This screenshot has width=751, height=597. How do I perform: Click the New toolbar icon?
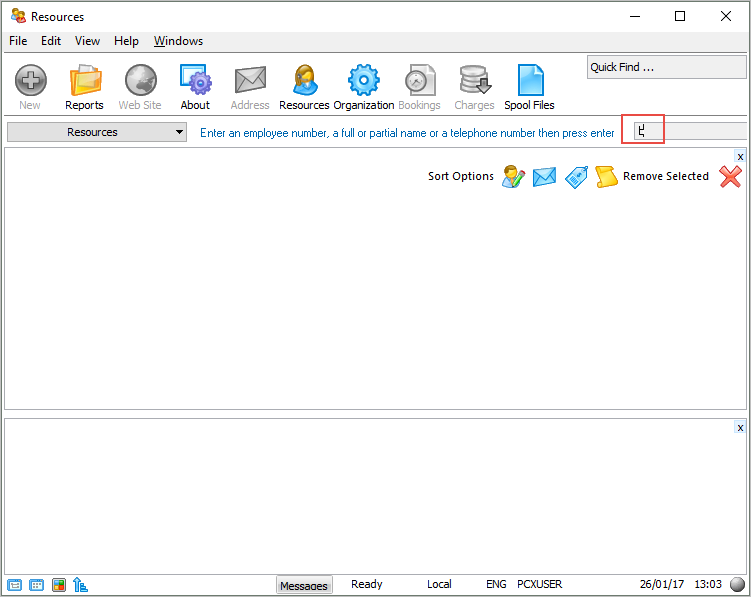click(x=31, y=80)
